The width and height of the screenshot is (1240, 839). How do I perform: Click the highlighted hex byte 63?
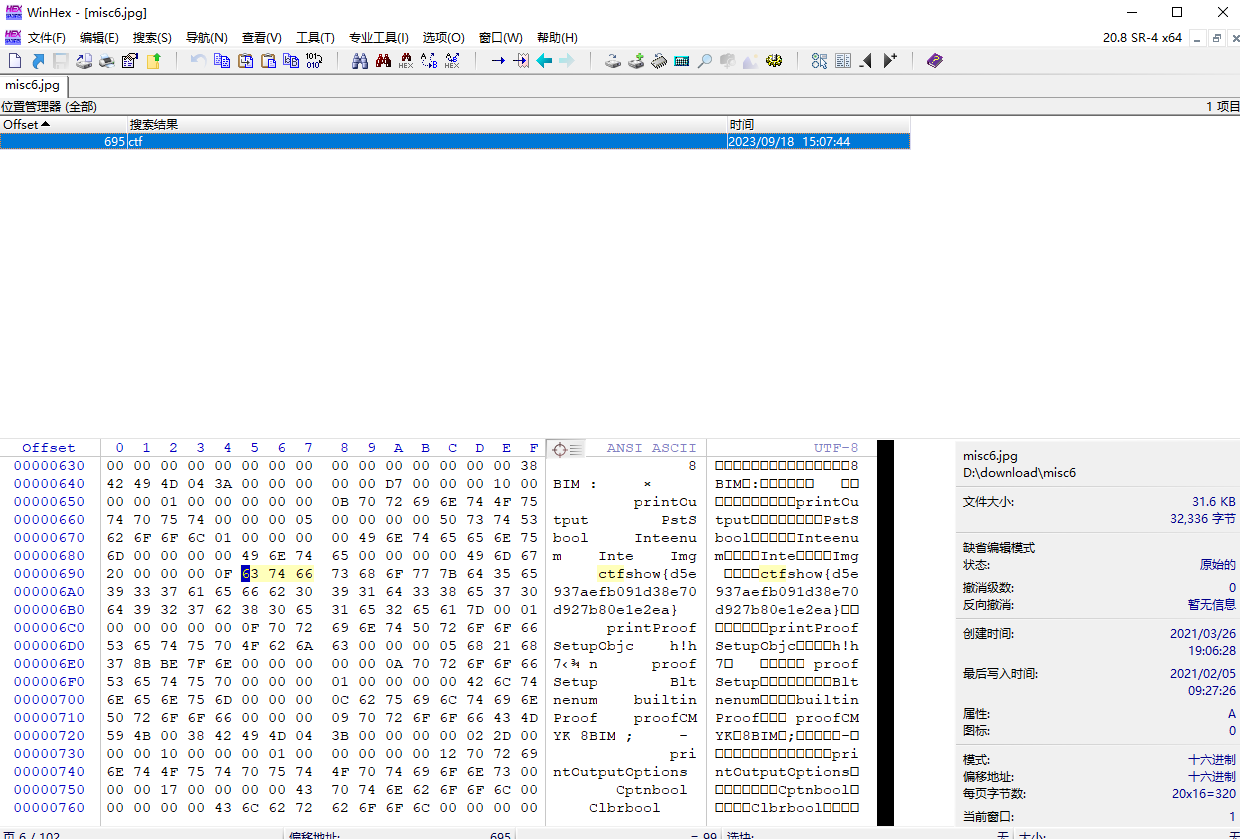pyautogui.click(x=250, y=574)
